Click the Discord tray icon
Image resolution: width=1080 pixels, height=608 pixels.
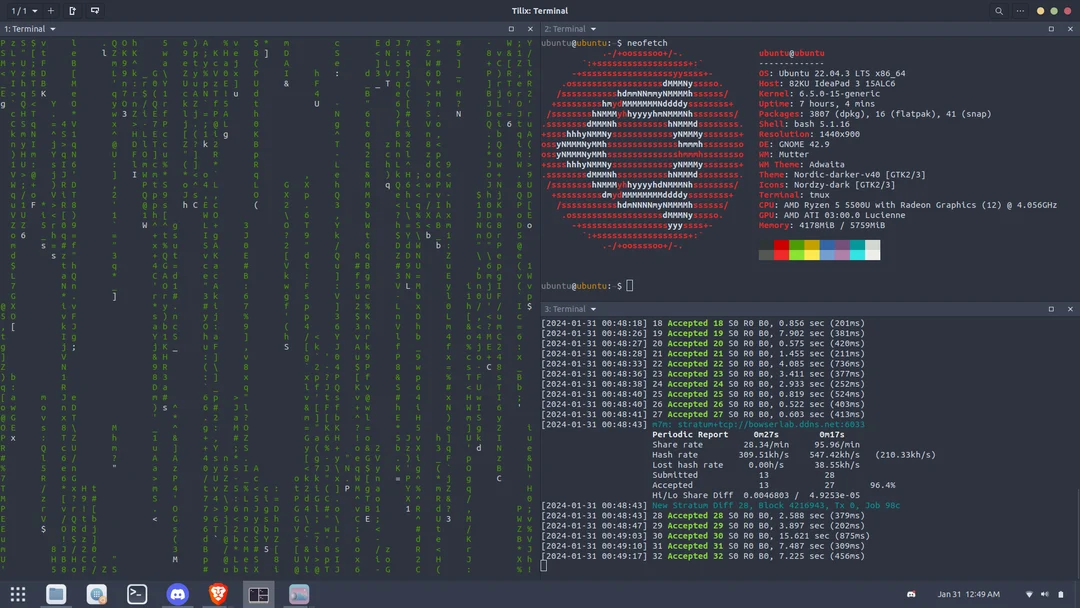[x=911, y=593]
